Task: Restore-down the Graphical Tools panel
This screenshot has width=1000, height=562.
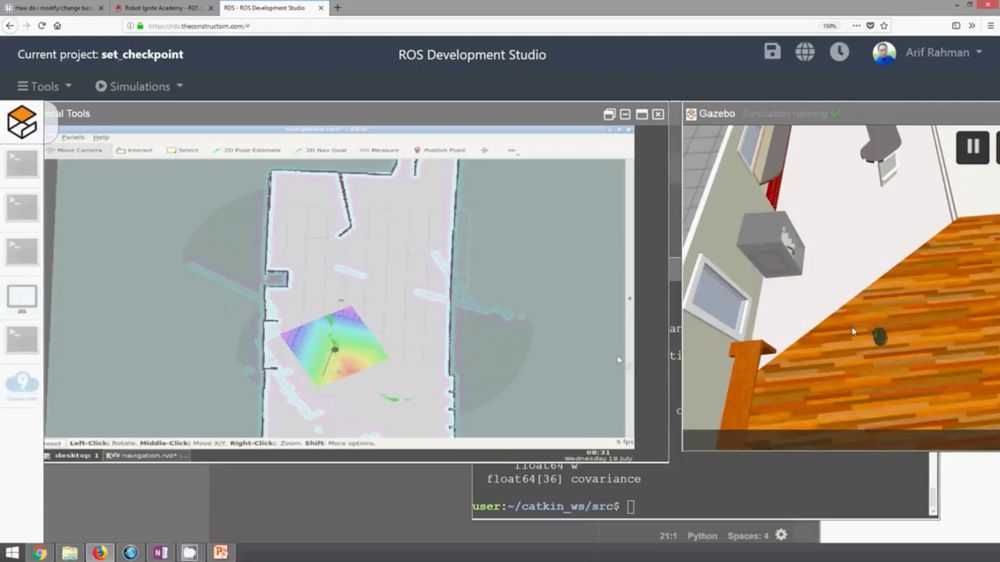Action: (x=609, y=114)
